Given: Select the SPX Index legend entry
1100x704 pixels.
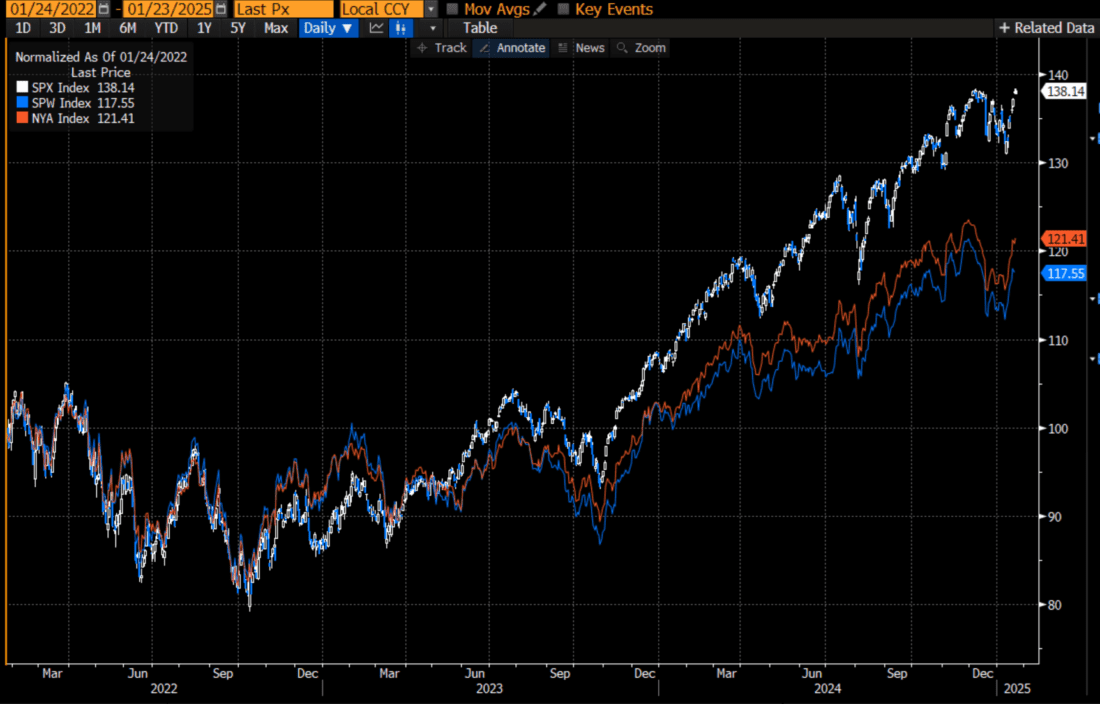Looking at the screenshot, I should [x=76, y=88].
